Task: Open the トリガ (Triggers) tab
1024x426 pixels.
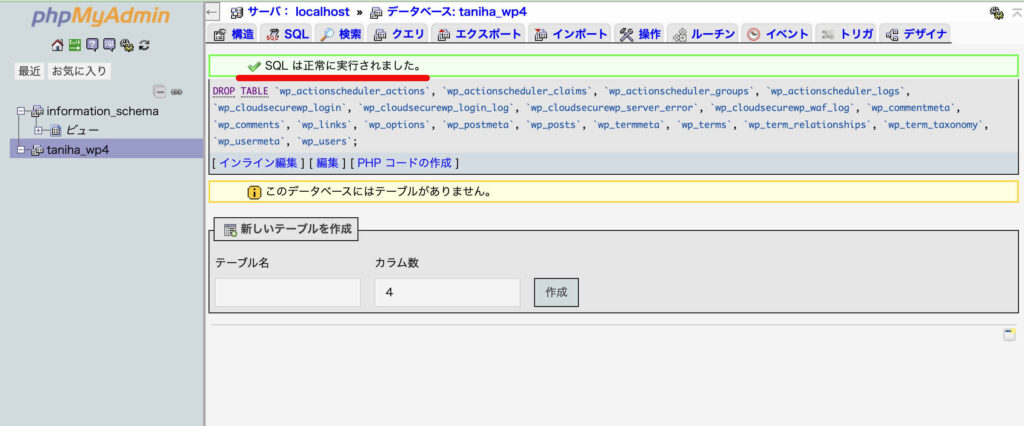Action: pos(847,35)
